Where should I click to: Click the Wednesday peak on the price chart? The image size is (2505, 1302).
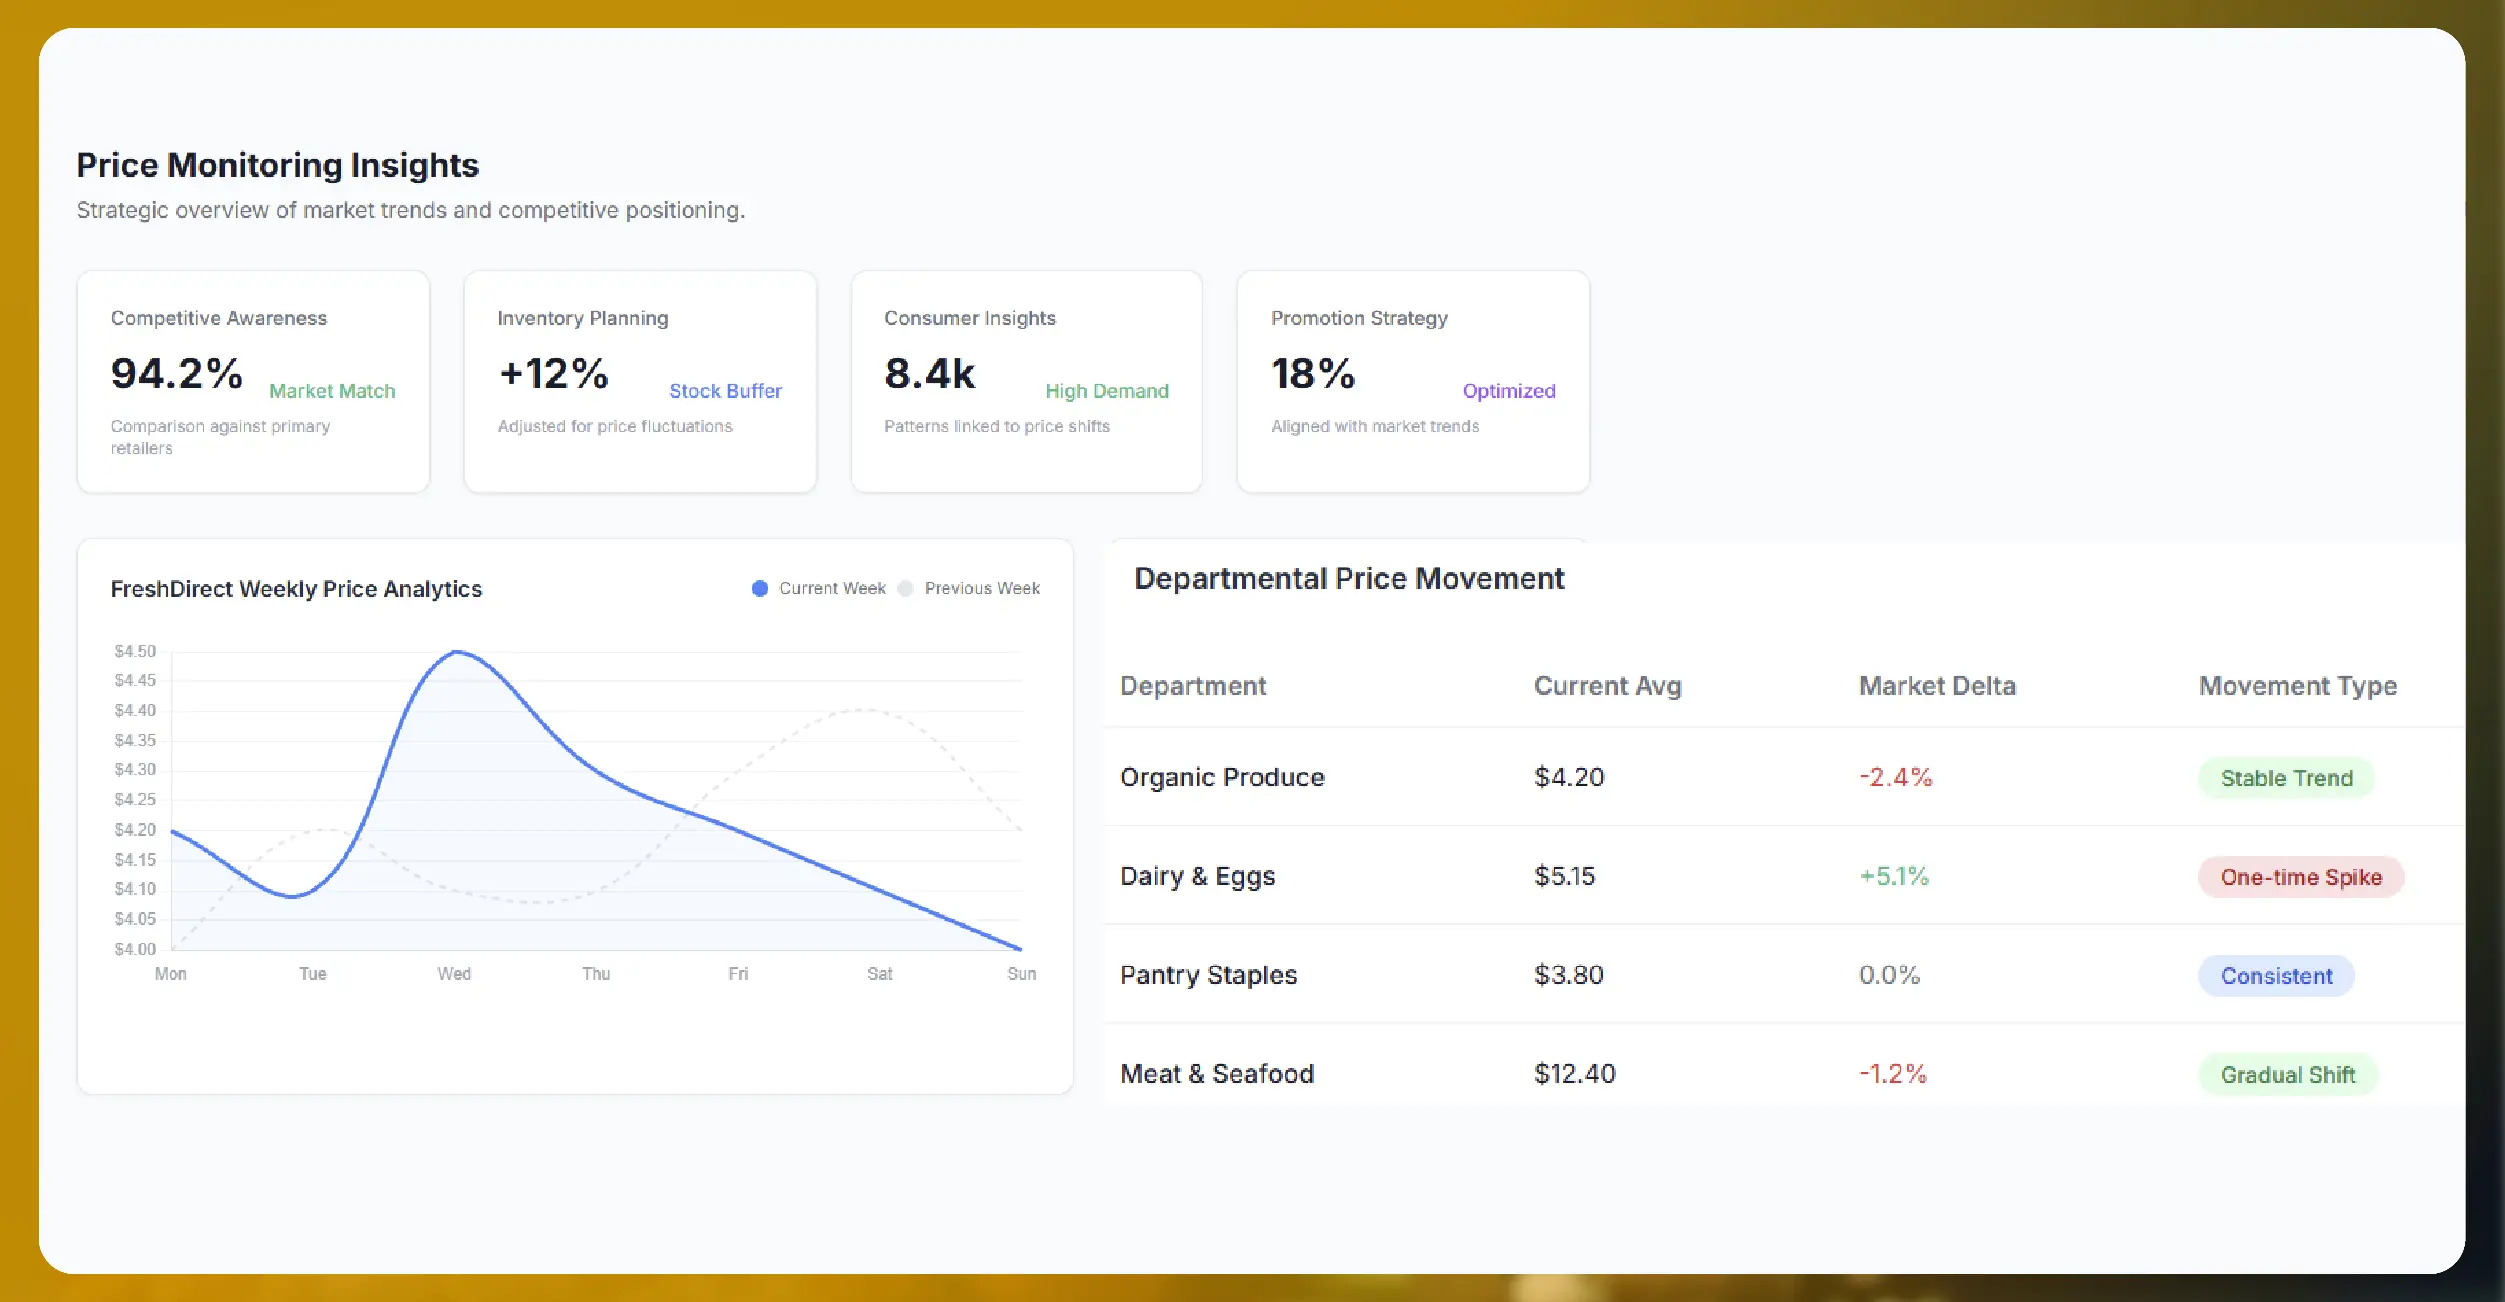click(x=458, y=651)
